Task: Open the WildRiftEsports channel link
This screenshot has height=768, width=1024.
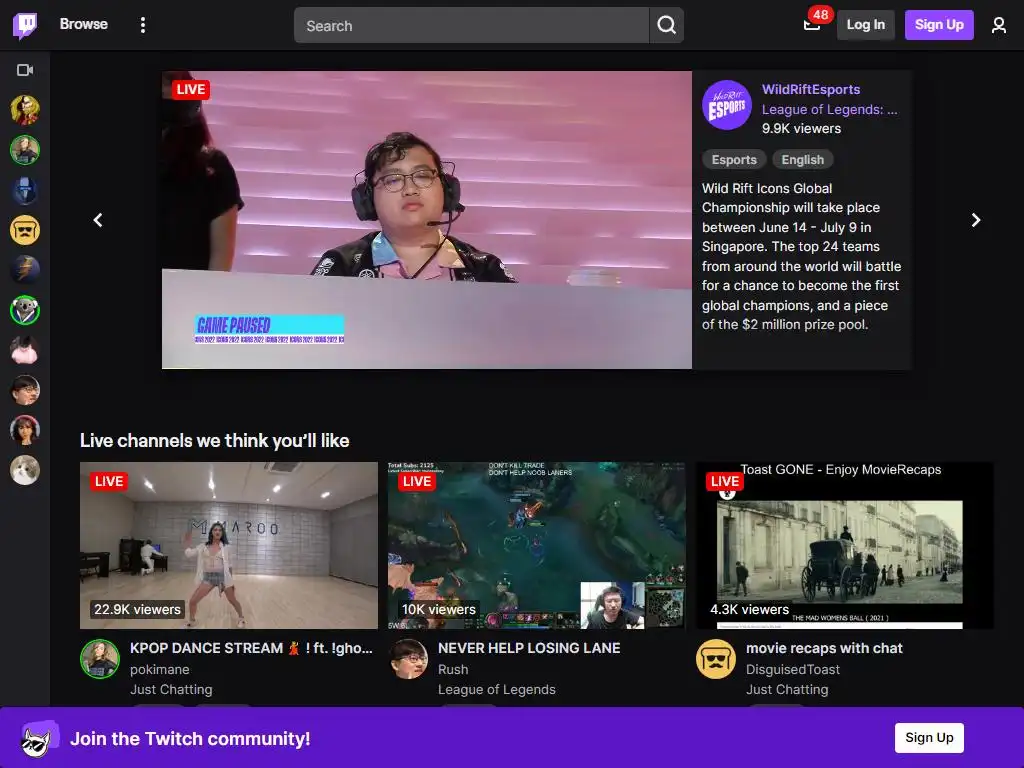Action: pyautogui.click(x=810, y=89)
